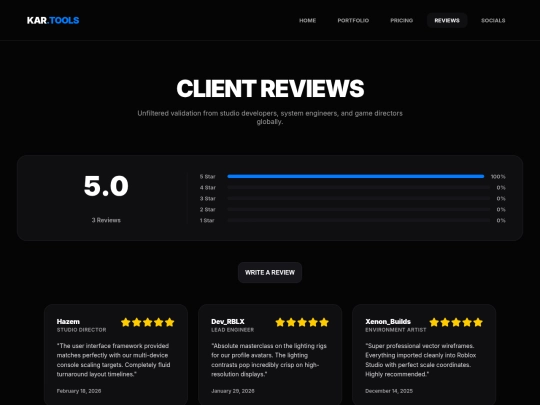Click the 0% label for 4 Star
Screen dimensions: 540x405
(x=501, y=187)
